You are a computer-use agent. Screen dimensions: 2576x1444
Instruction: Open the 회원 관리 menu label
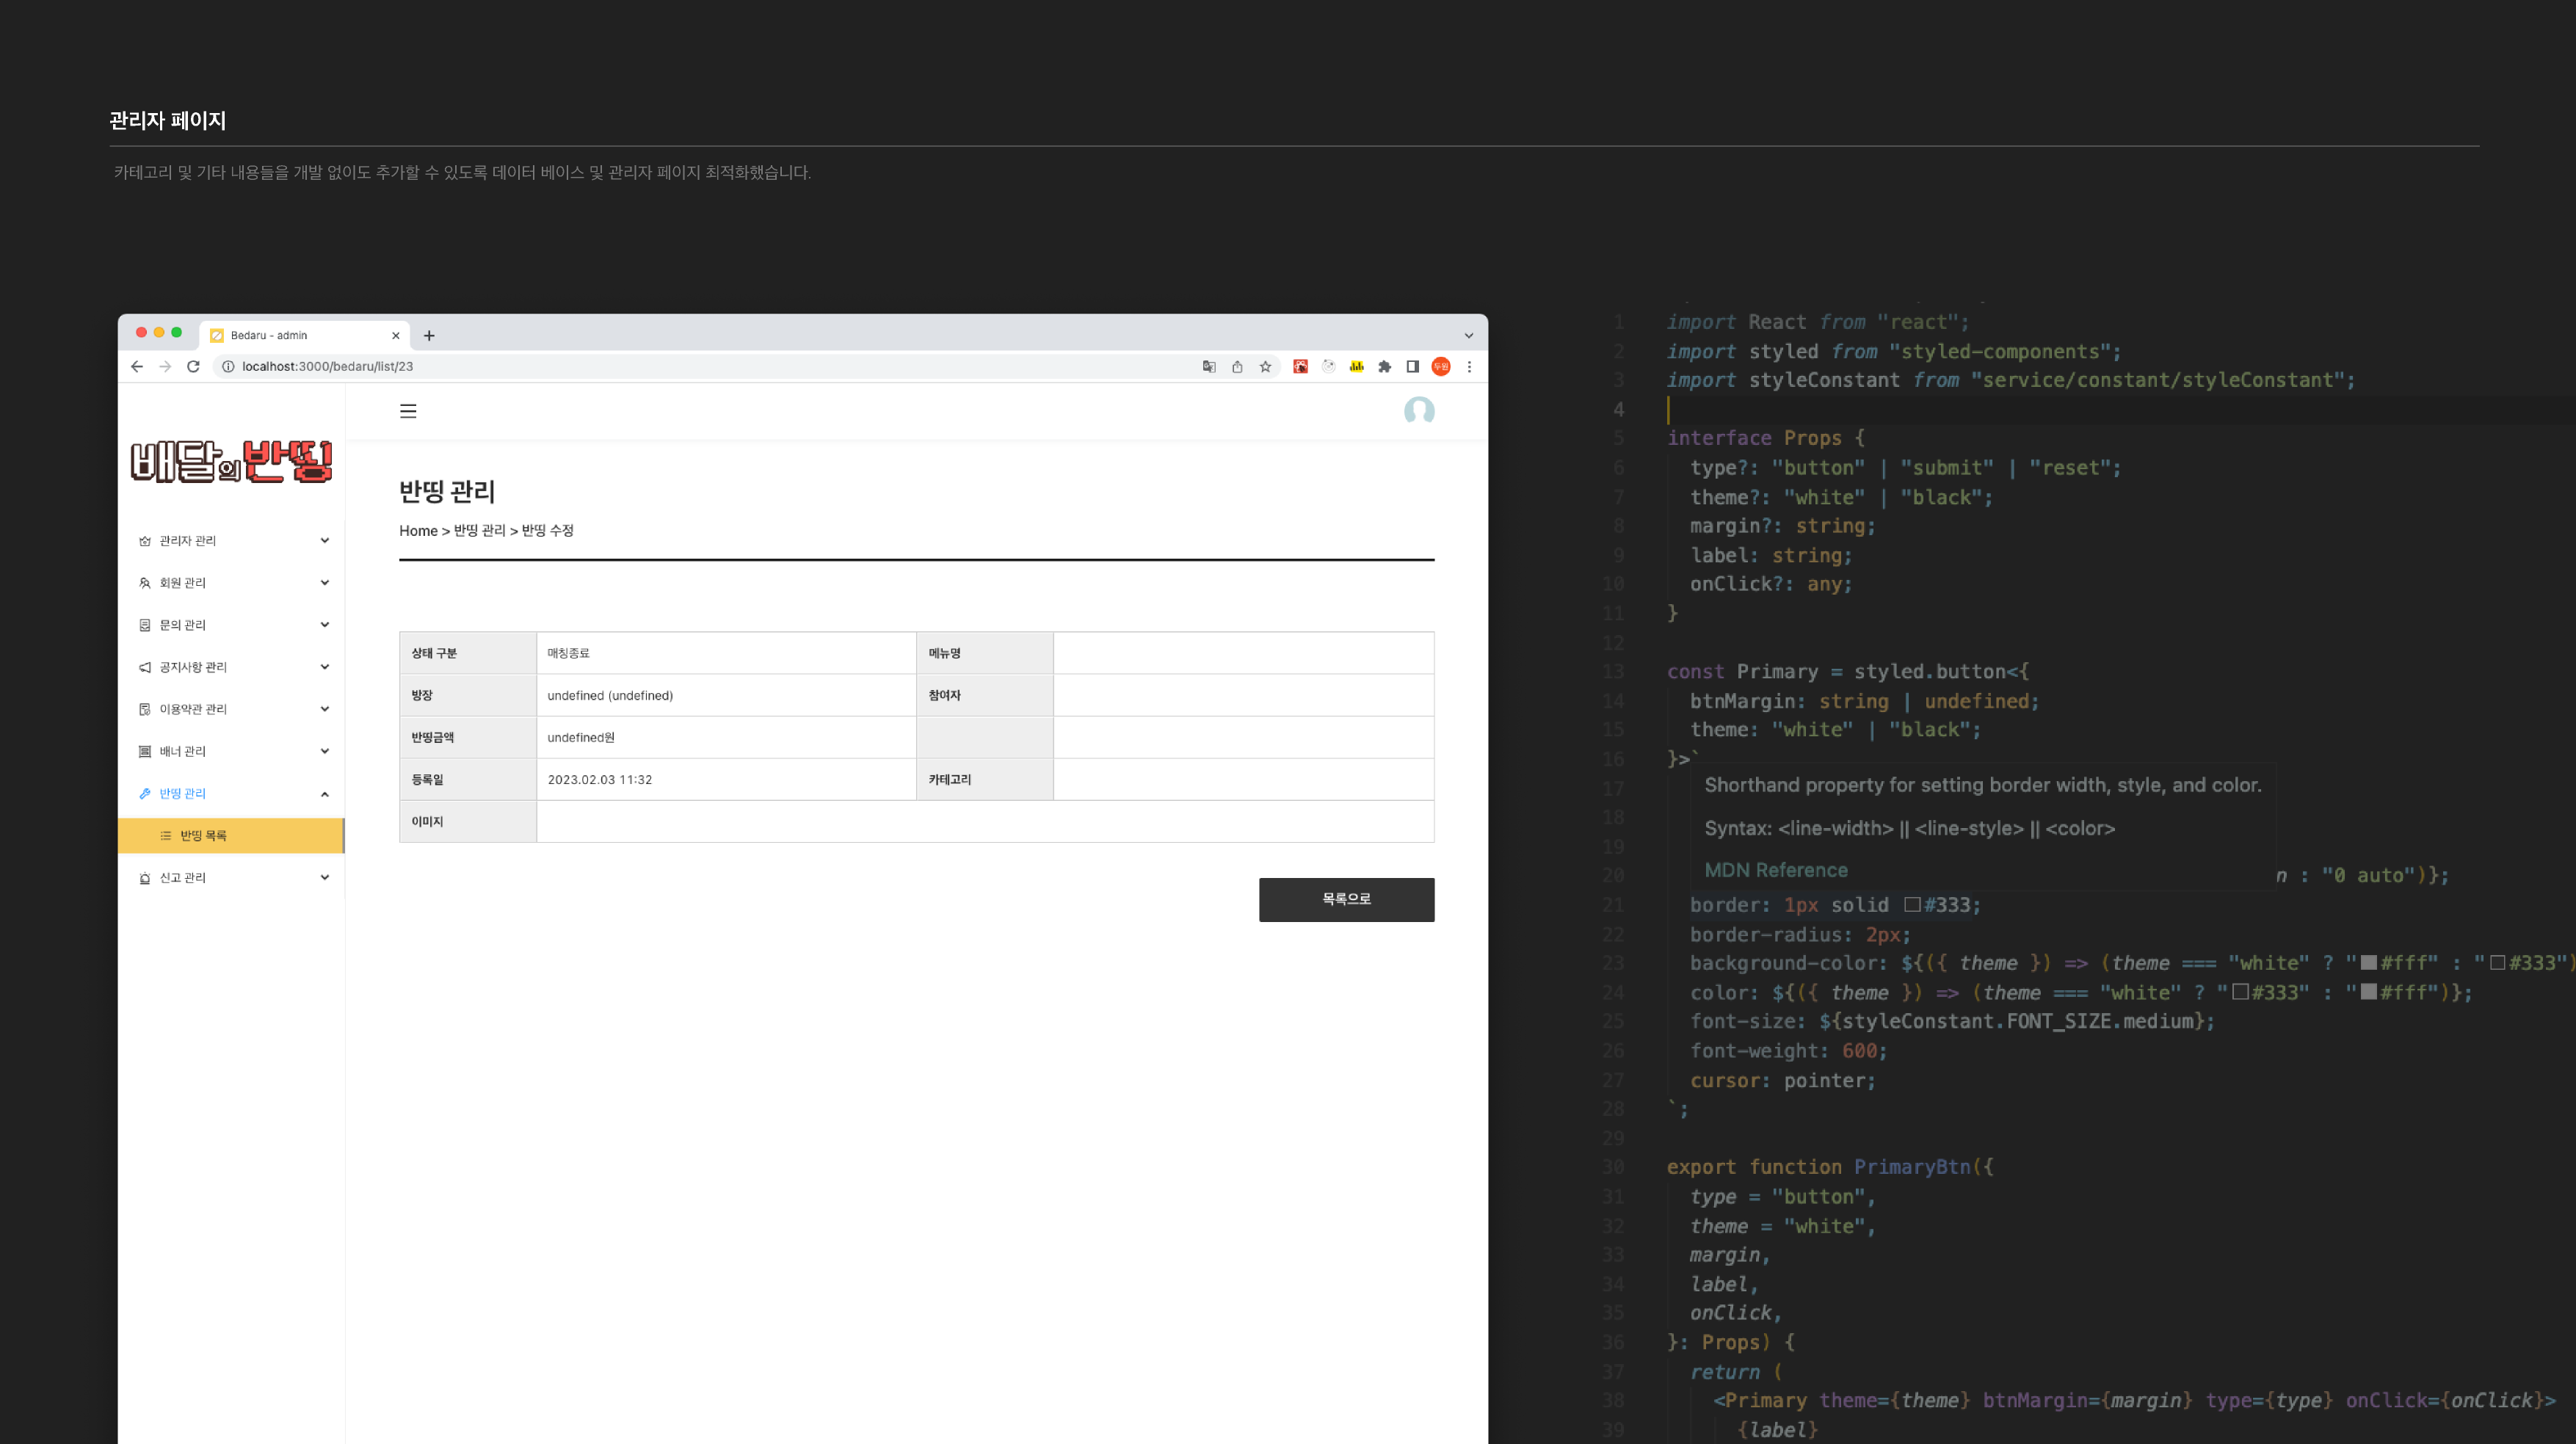point(182,582)
